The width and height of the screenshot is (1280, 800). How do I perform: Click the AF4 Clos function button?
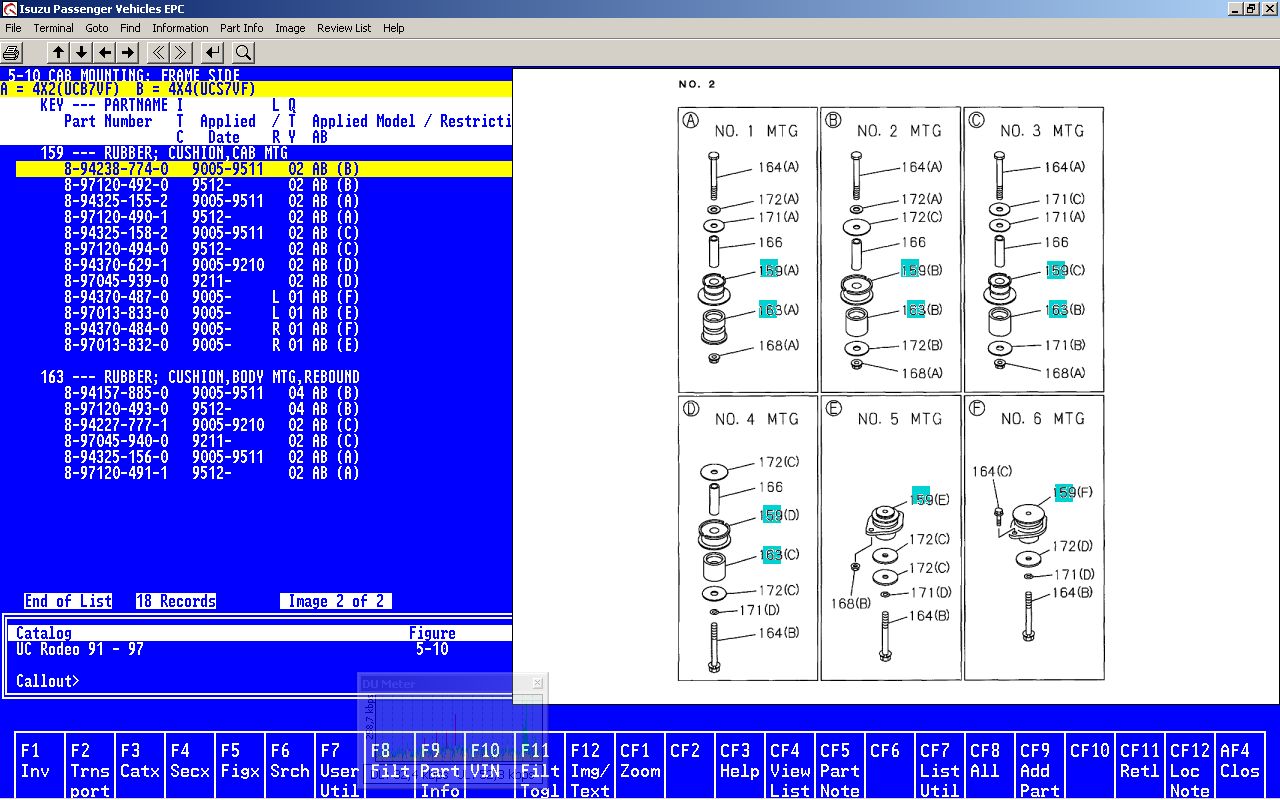click(1240, 766)
